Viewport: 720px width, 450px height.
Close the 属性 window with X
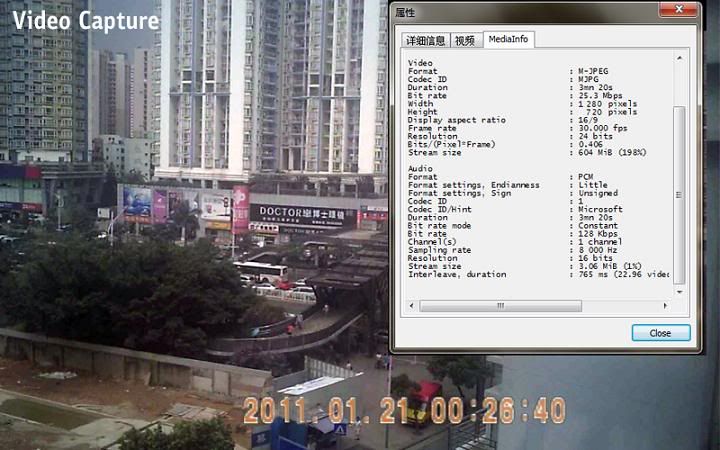click(x=679, y=9)
